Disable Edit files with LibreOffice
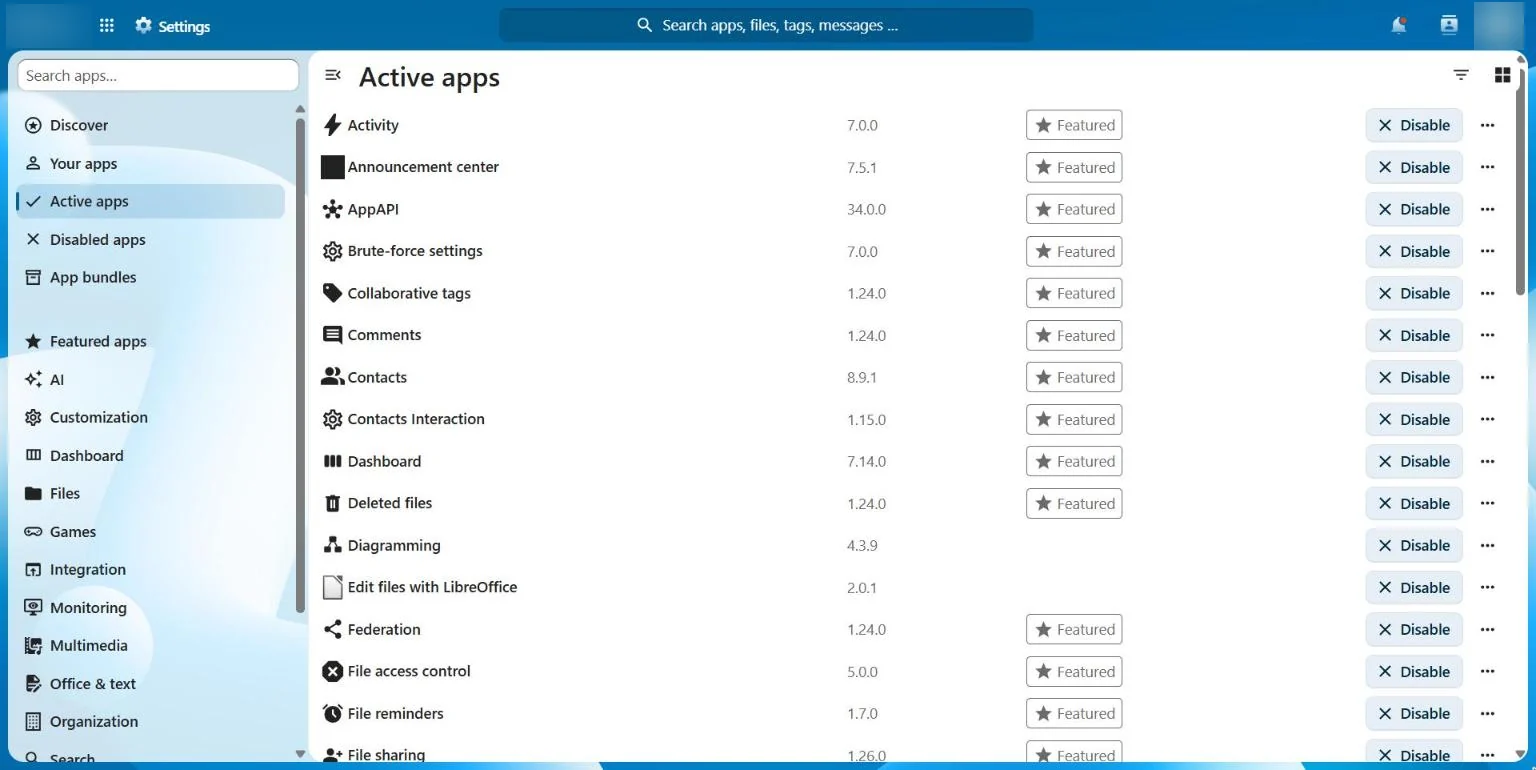The image size is (1536, 770). [x=1414, y=587]
